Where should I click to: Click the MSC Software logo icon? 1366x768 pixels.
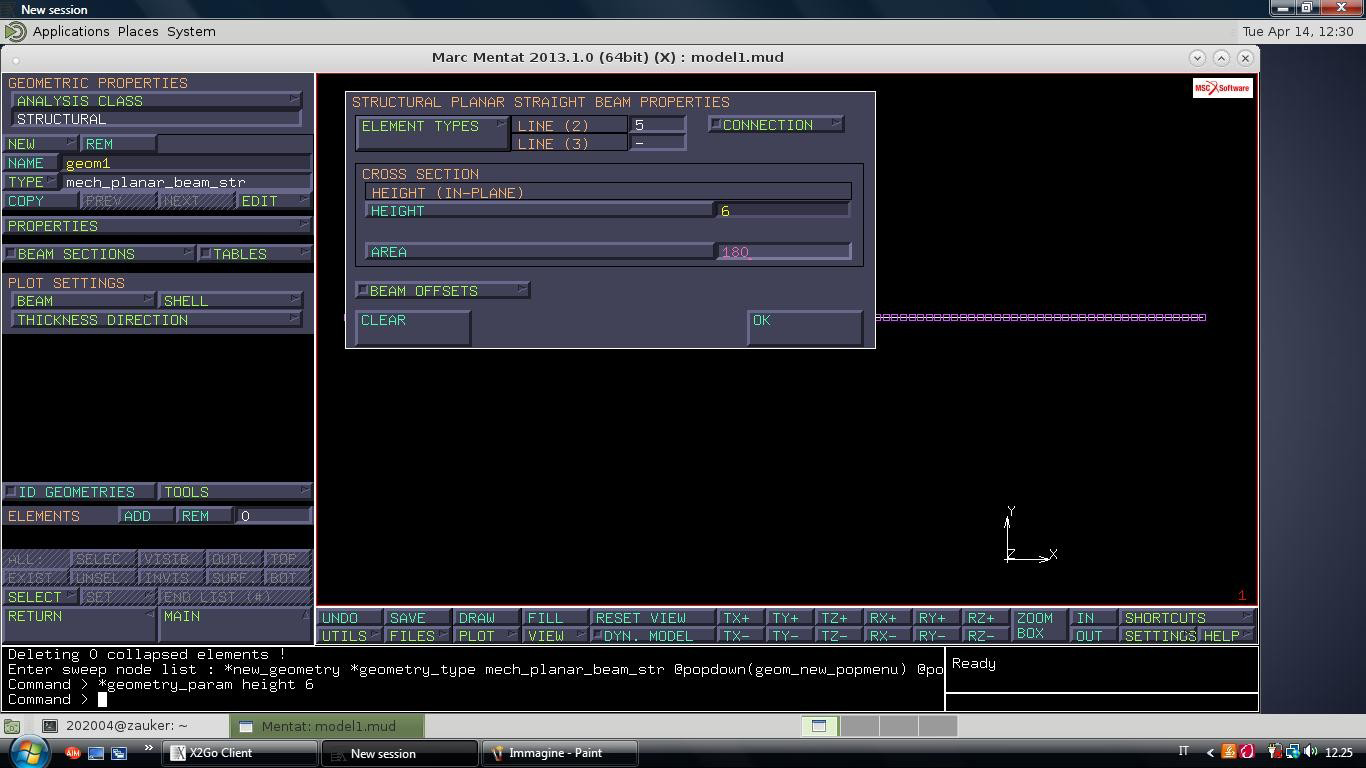1222,88
